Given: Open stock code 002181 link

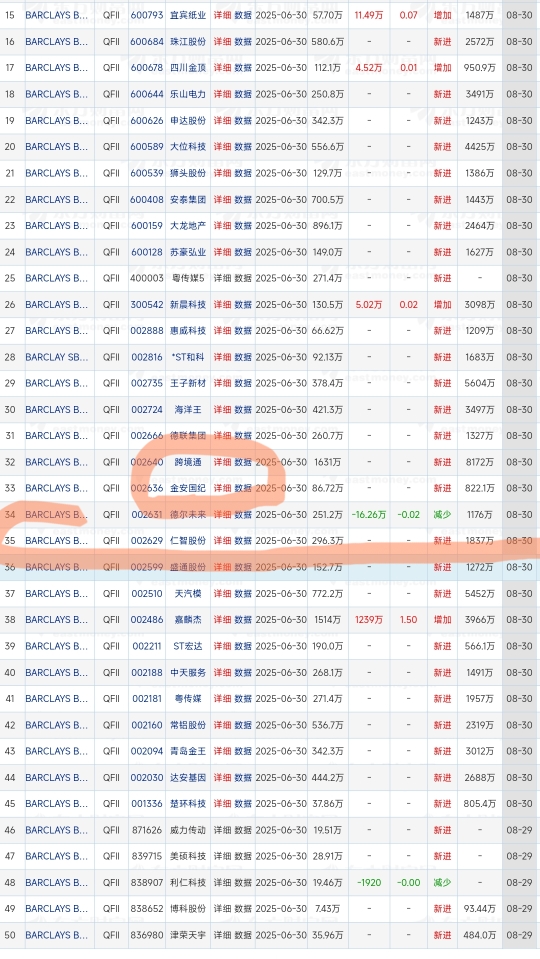Looking at the screenshot, I should [147, 699].
